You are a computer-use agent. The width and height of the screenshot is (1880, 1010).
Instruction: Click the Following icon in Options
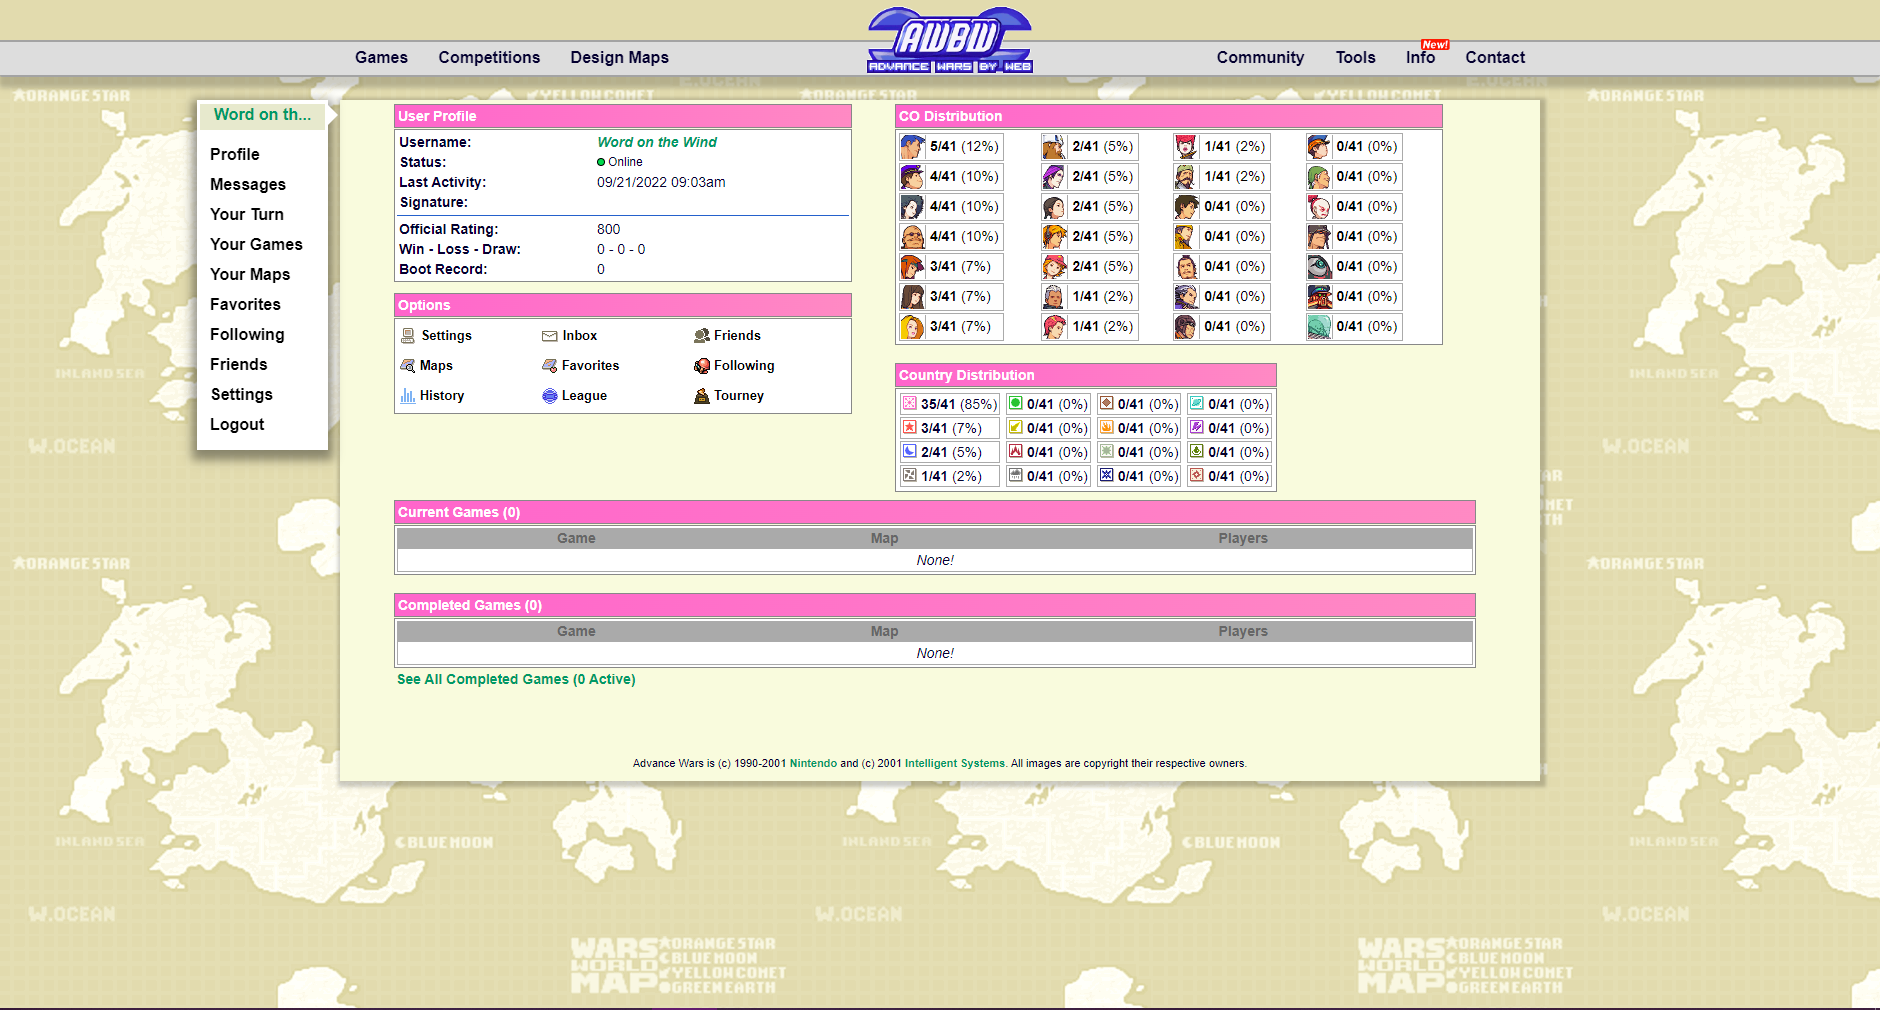(702, 366)
